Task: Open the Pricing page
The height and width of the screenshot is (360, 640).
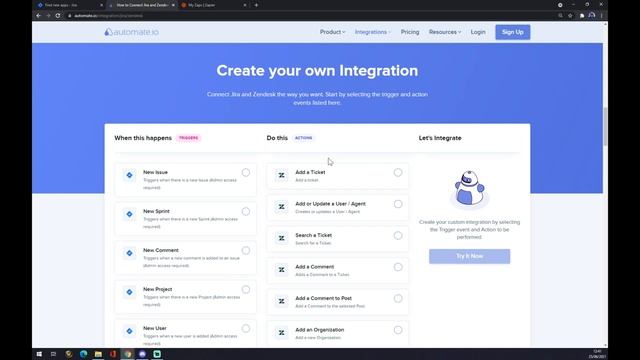Action: 410,32
